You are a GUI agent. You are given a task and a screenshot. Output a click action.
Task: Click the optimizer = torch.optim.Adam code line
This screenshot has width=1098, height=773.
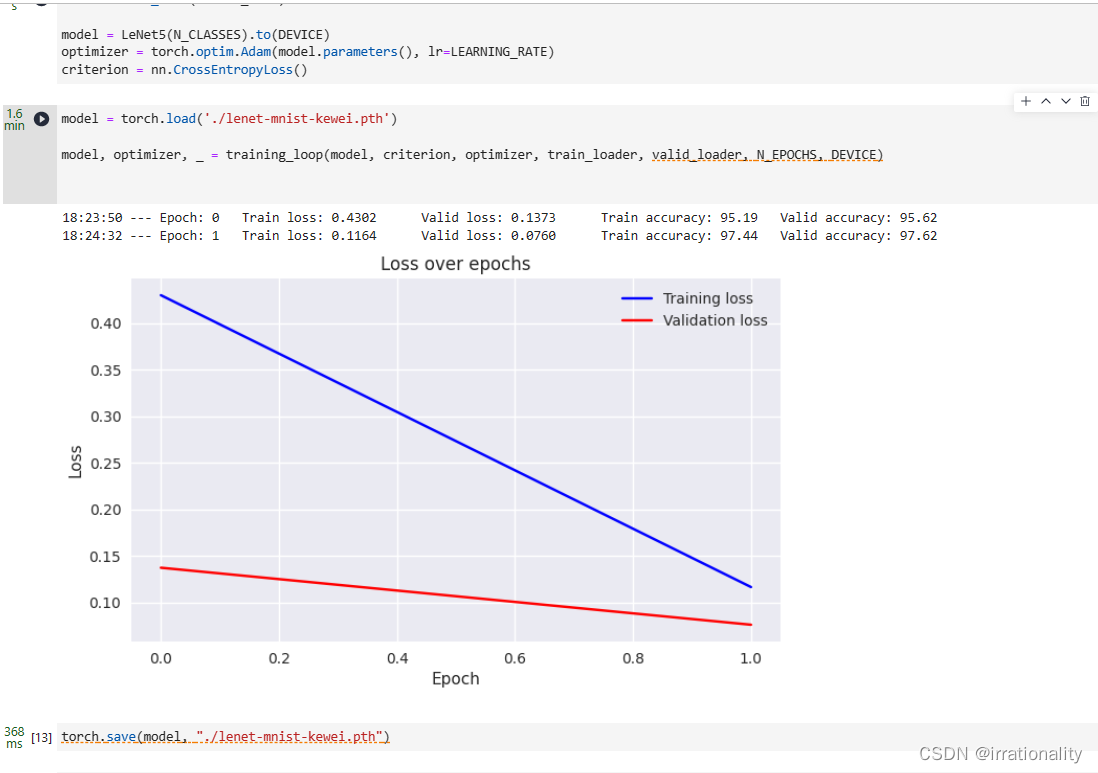click(x=307, y=52)
